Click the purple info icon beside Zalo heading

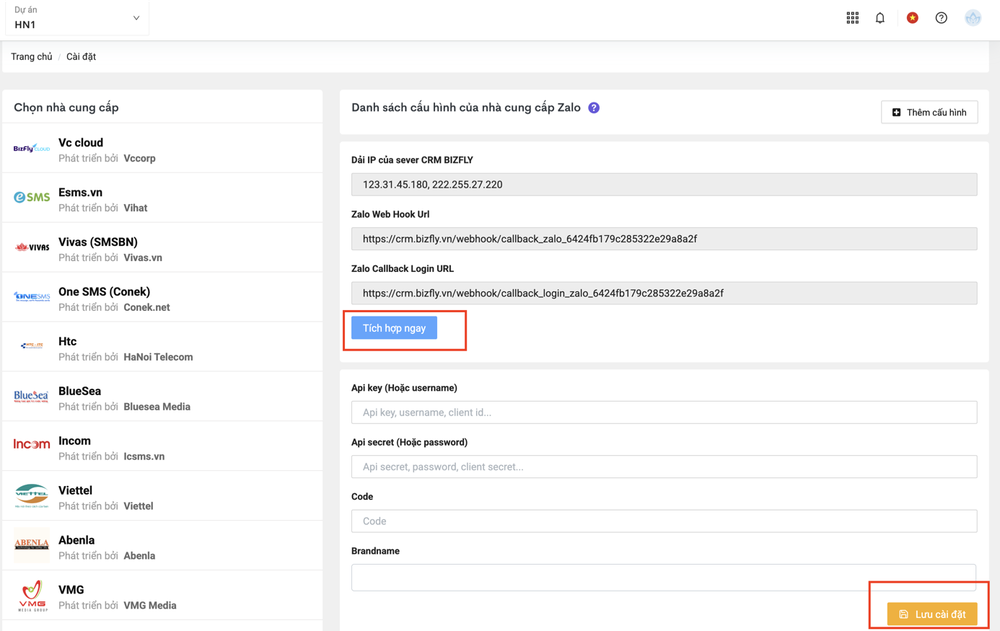point(594,108)
